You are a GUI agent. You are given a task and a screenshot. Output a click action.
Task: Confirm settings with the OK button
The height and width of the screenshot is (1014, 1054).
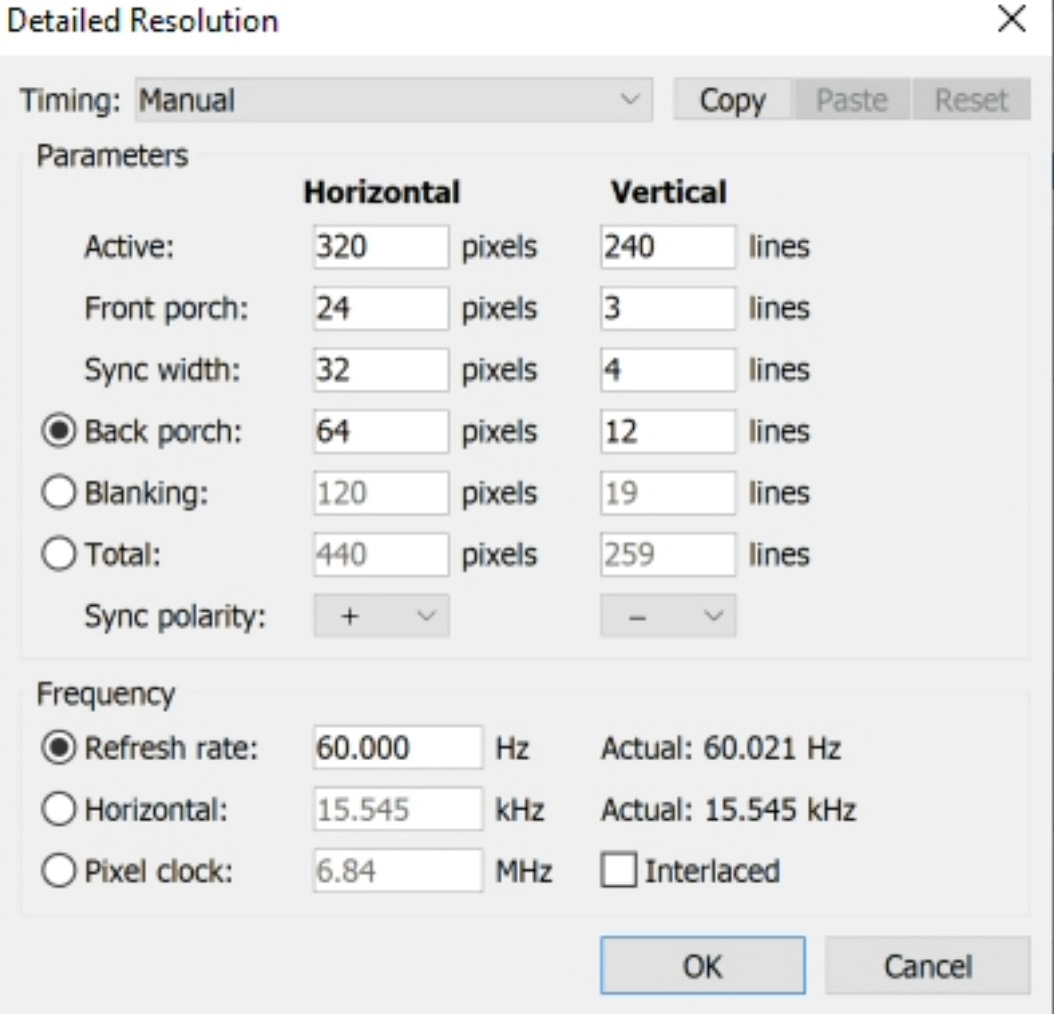coord(702,965)
